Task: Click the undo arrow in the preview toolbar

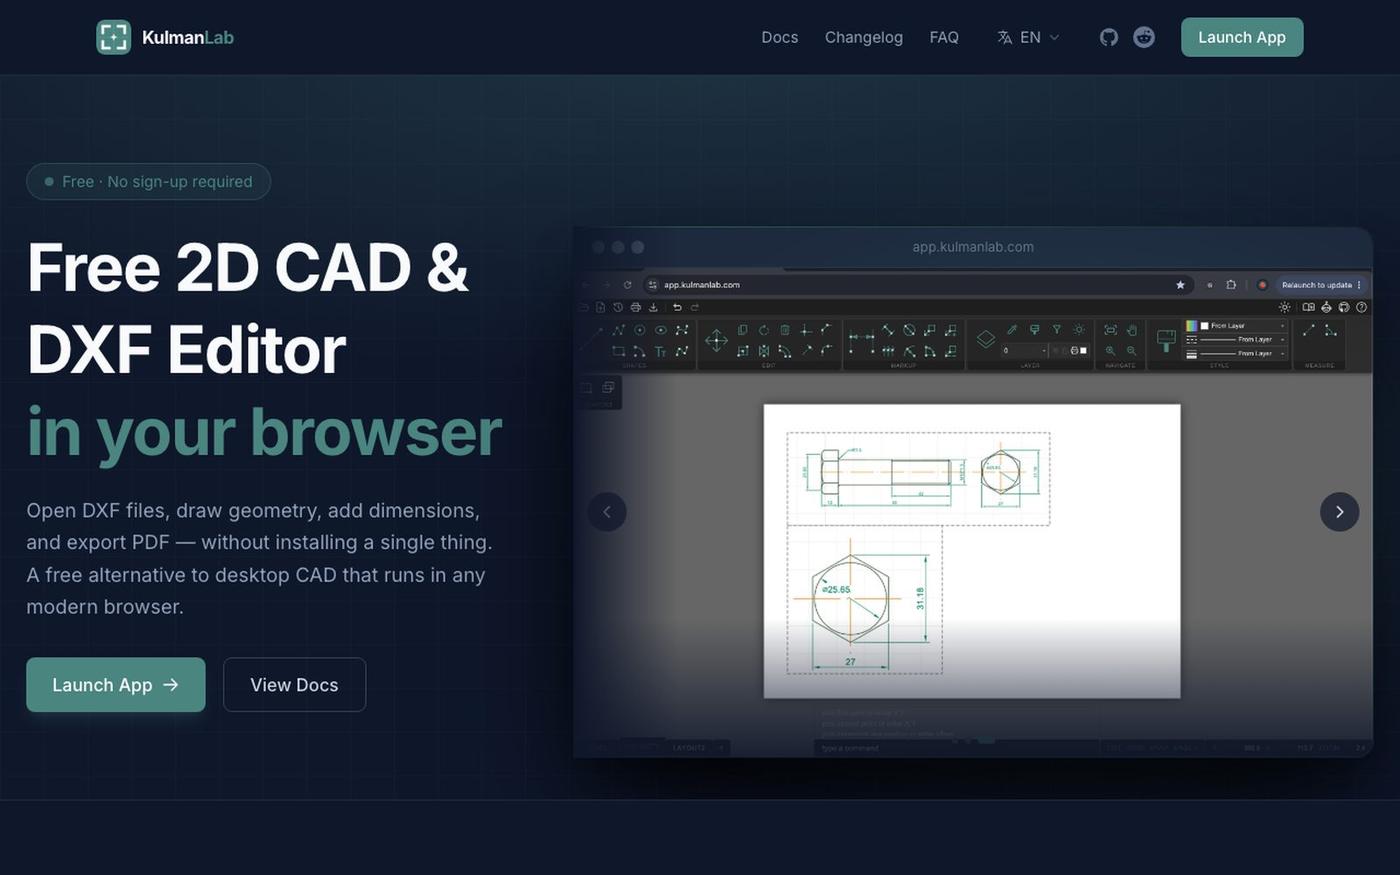Action: pyautogui.click(x=677, y=307)
